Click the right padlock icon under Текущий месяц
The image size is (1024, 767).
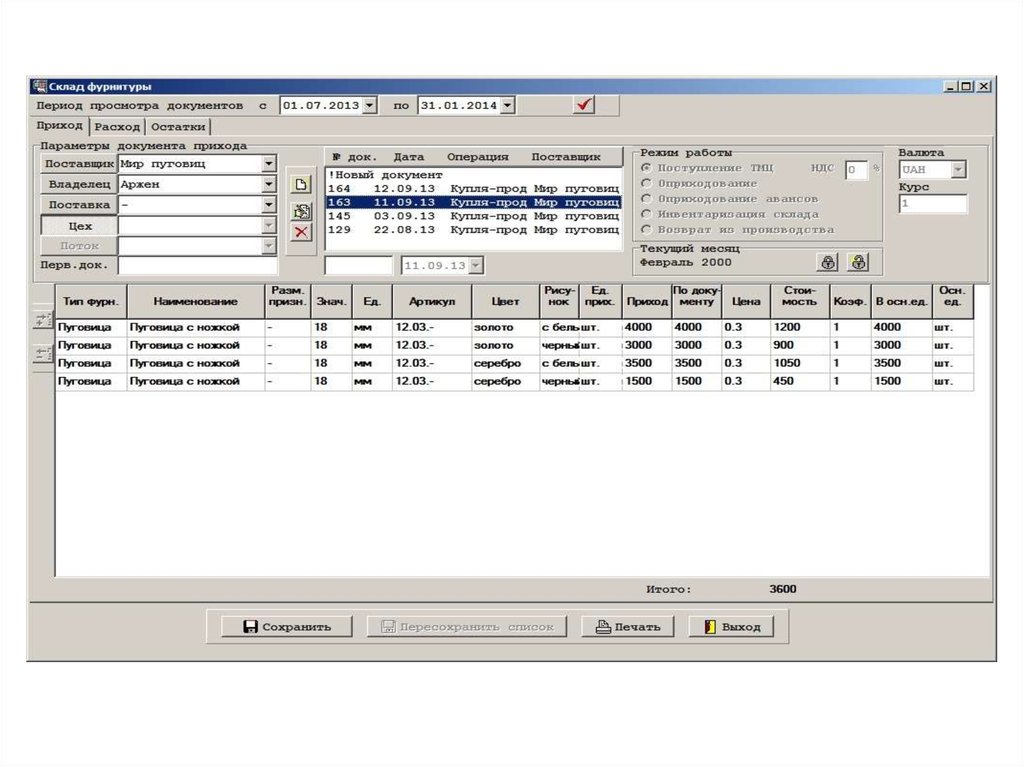tap(857, 263)
